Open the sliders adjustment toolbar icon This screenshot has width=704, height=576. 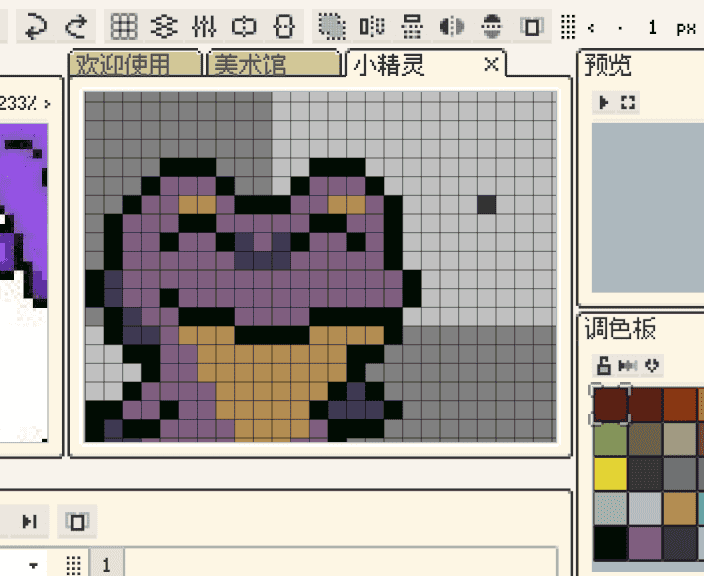pyautogui.click(x=204, y=26)
